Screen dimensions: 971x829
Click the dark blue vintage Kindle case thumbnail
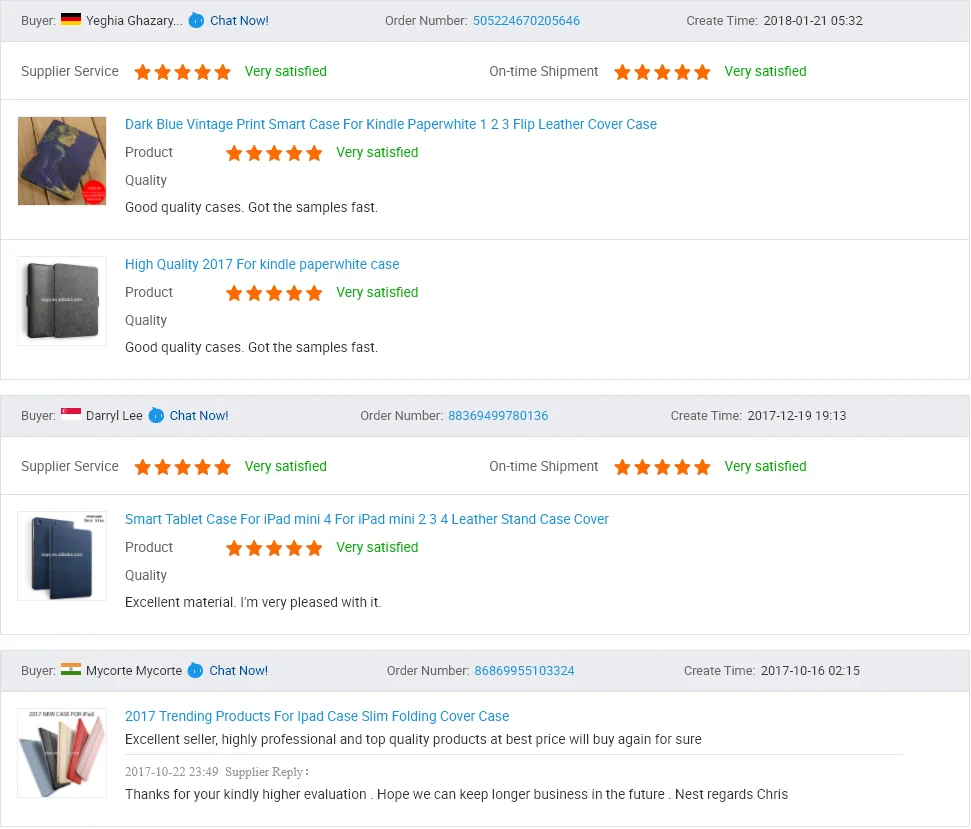click(x=62, y=161)
